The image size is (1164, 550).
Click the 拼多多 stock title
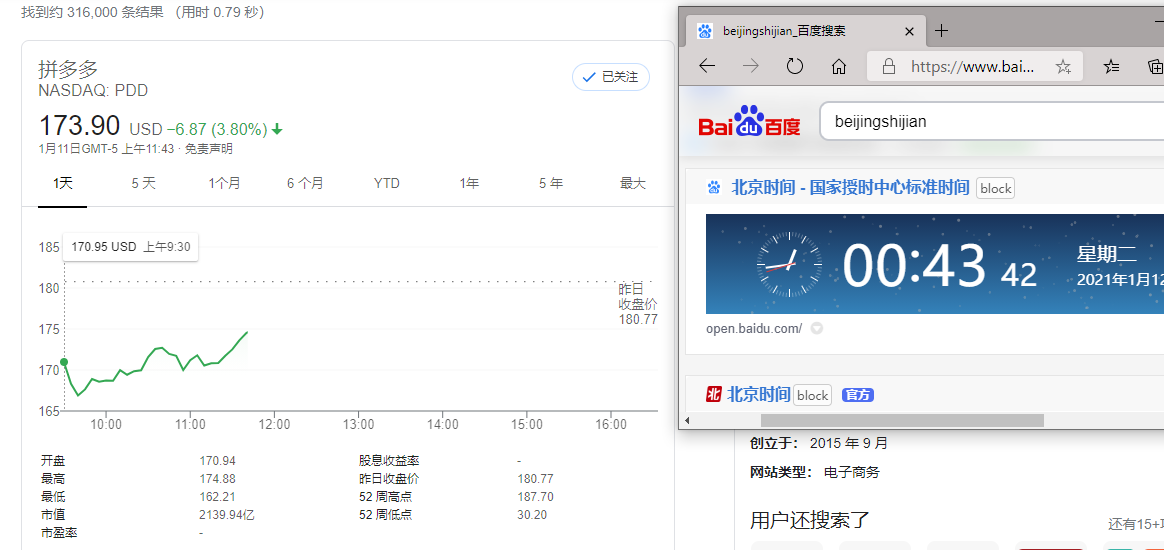click(68, 69)
